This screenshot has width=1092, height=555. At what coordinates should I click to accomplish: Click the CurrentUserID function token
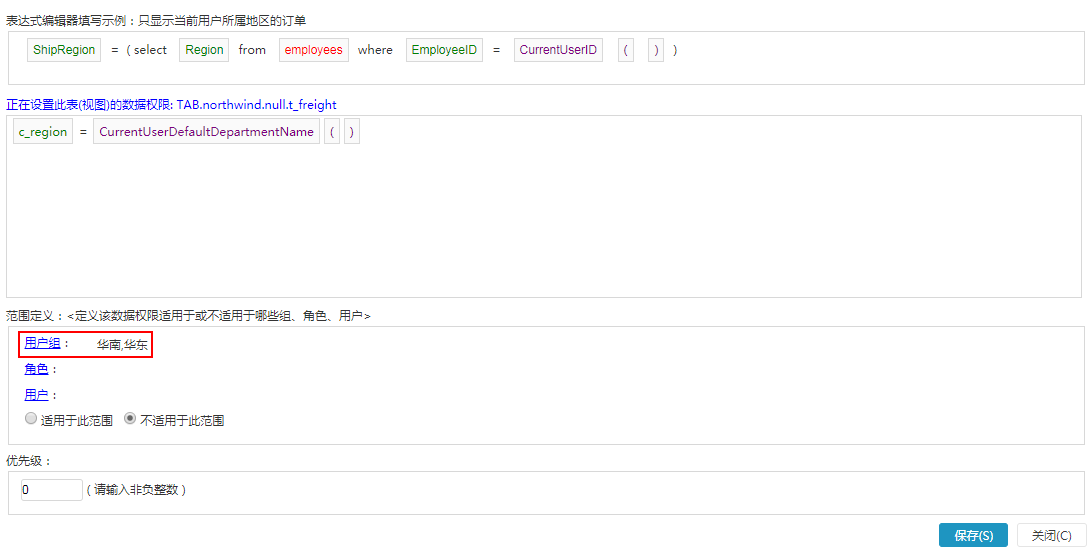(x=558, y=50)
